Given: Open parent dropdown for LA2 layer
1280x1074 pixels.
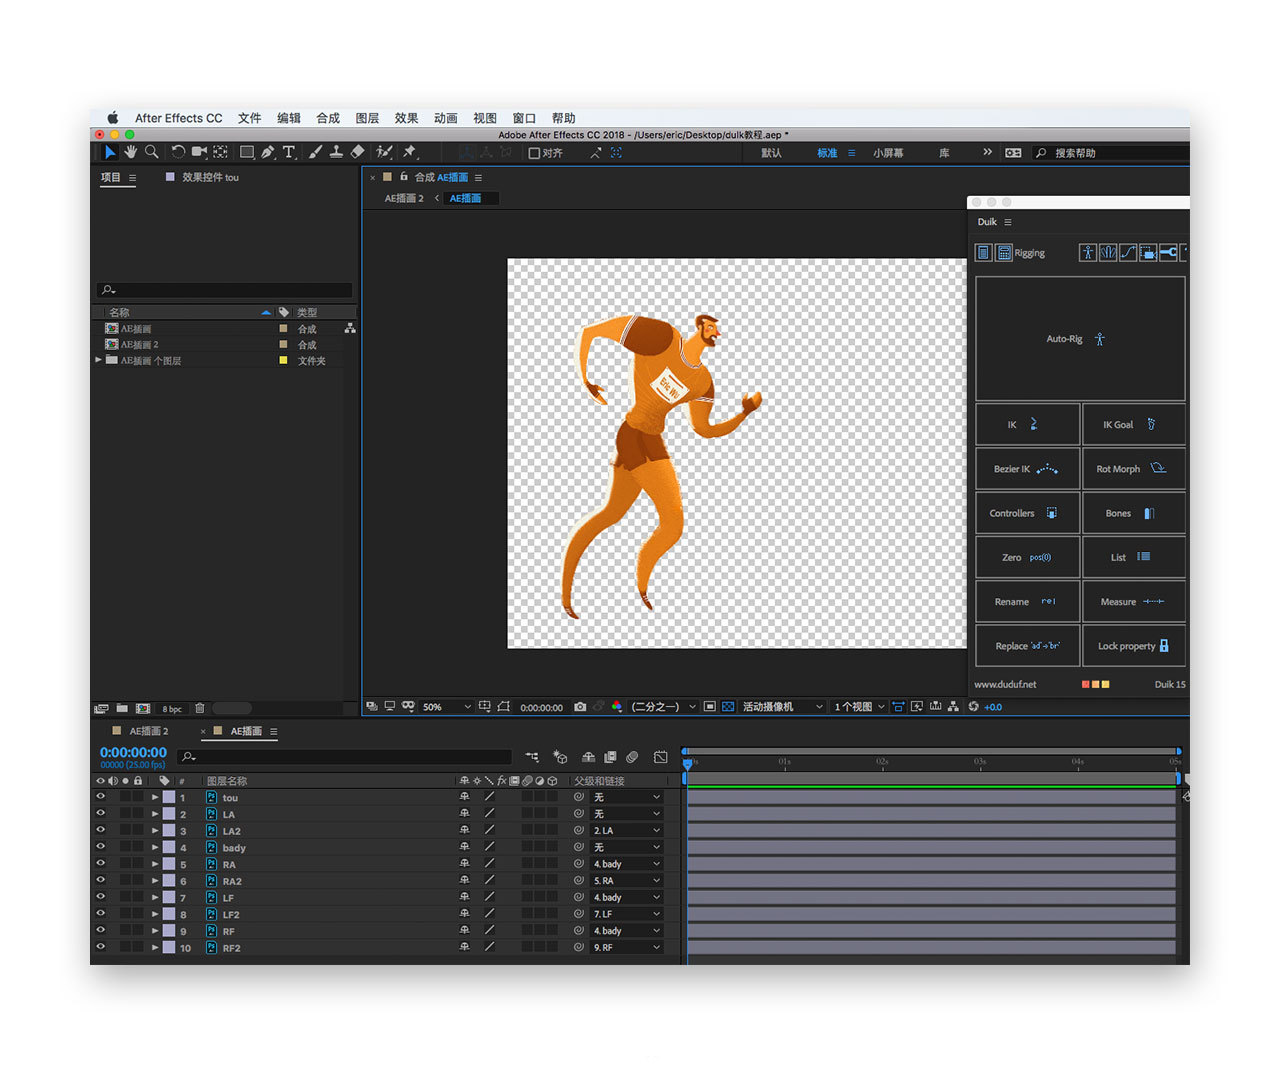Looking at the screenshot, I should [x=627, y=831].
